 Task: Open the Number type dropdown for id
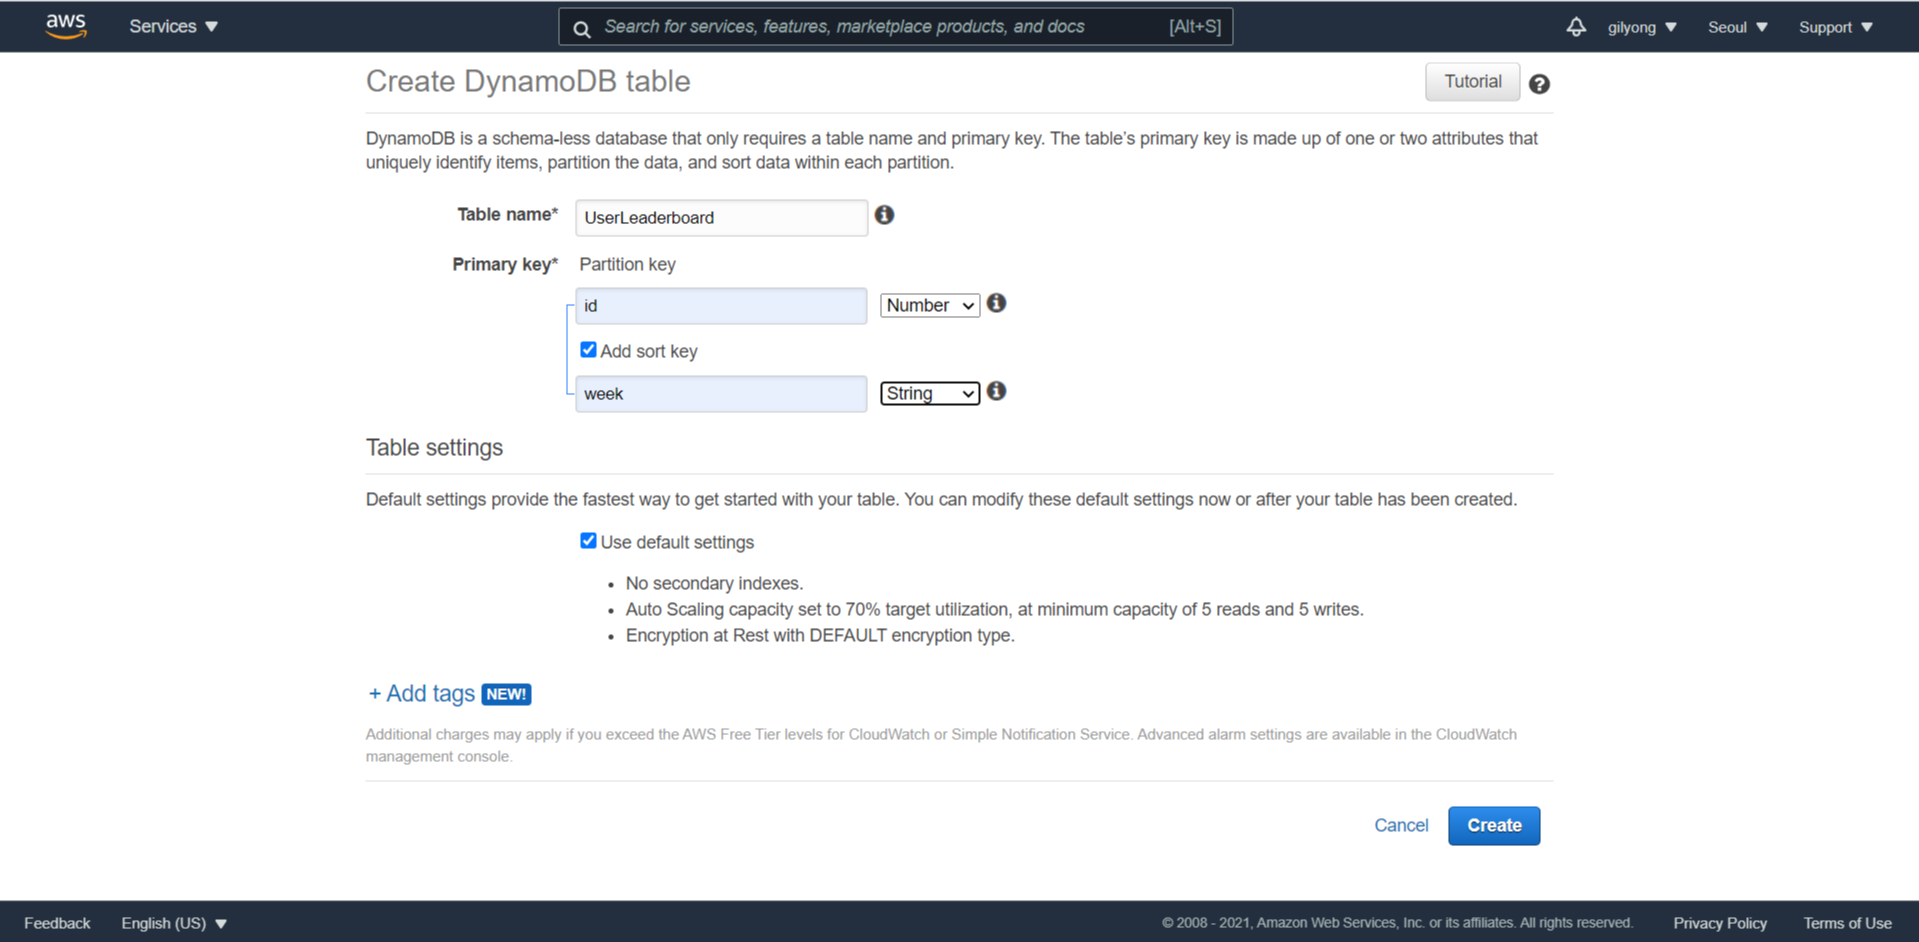point(929,305)
